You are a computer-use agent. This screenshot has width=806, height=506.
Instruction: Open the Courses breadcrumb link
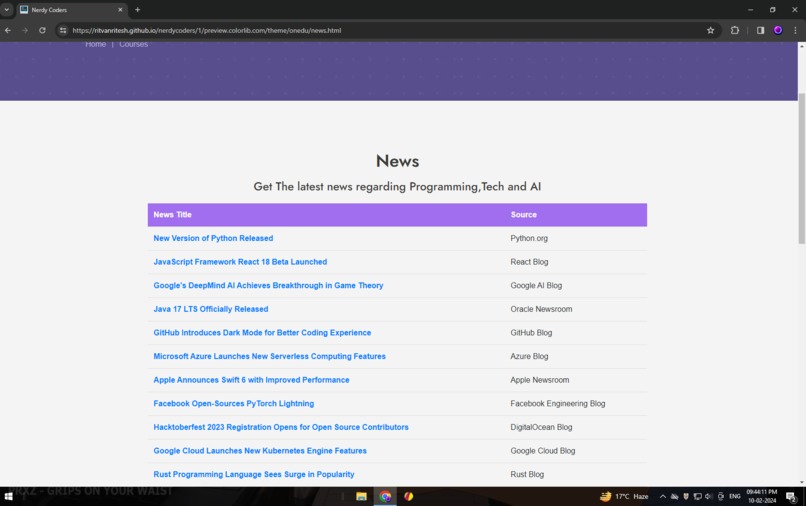(x=134, y=44)
